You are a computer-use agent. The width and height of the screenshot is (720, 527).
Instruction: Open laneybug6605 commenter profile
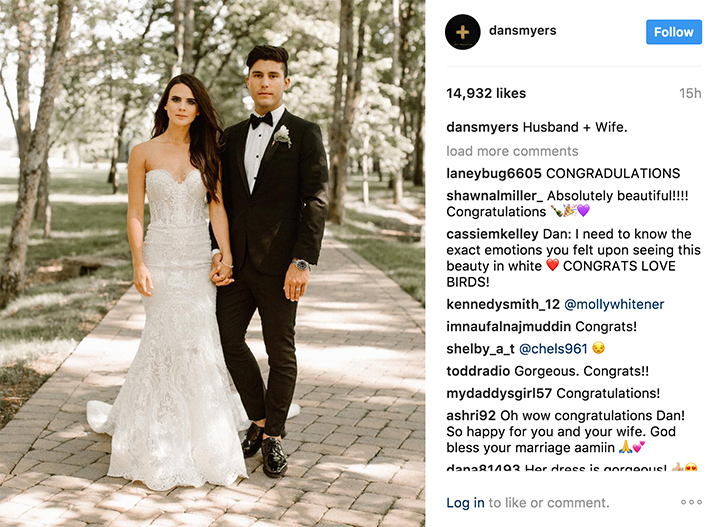[x=494, y=174]
